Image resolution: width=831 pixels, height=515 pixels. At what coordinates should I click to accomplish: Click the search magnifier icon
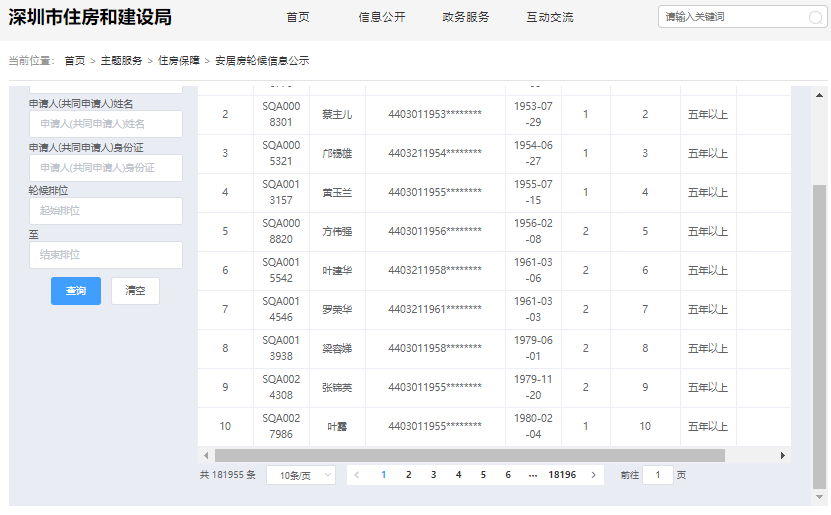pos(815,18)
